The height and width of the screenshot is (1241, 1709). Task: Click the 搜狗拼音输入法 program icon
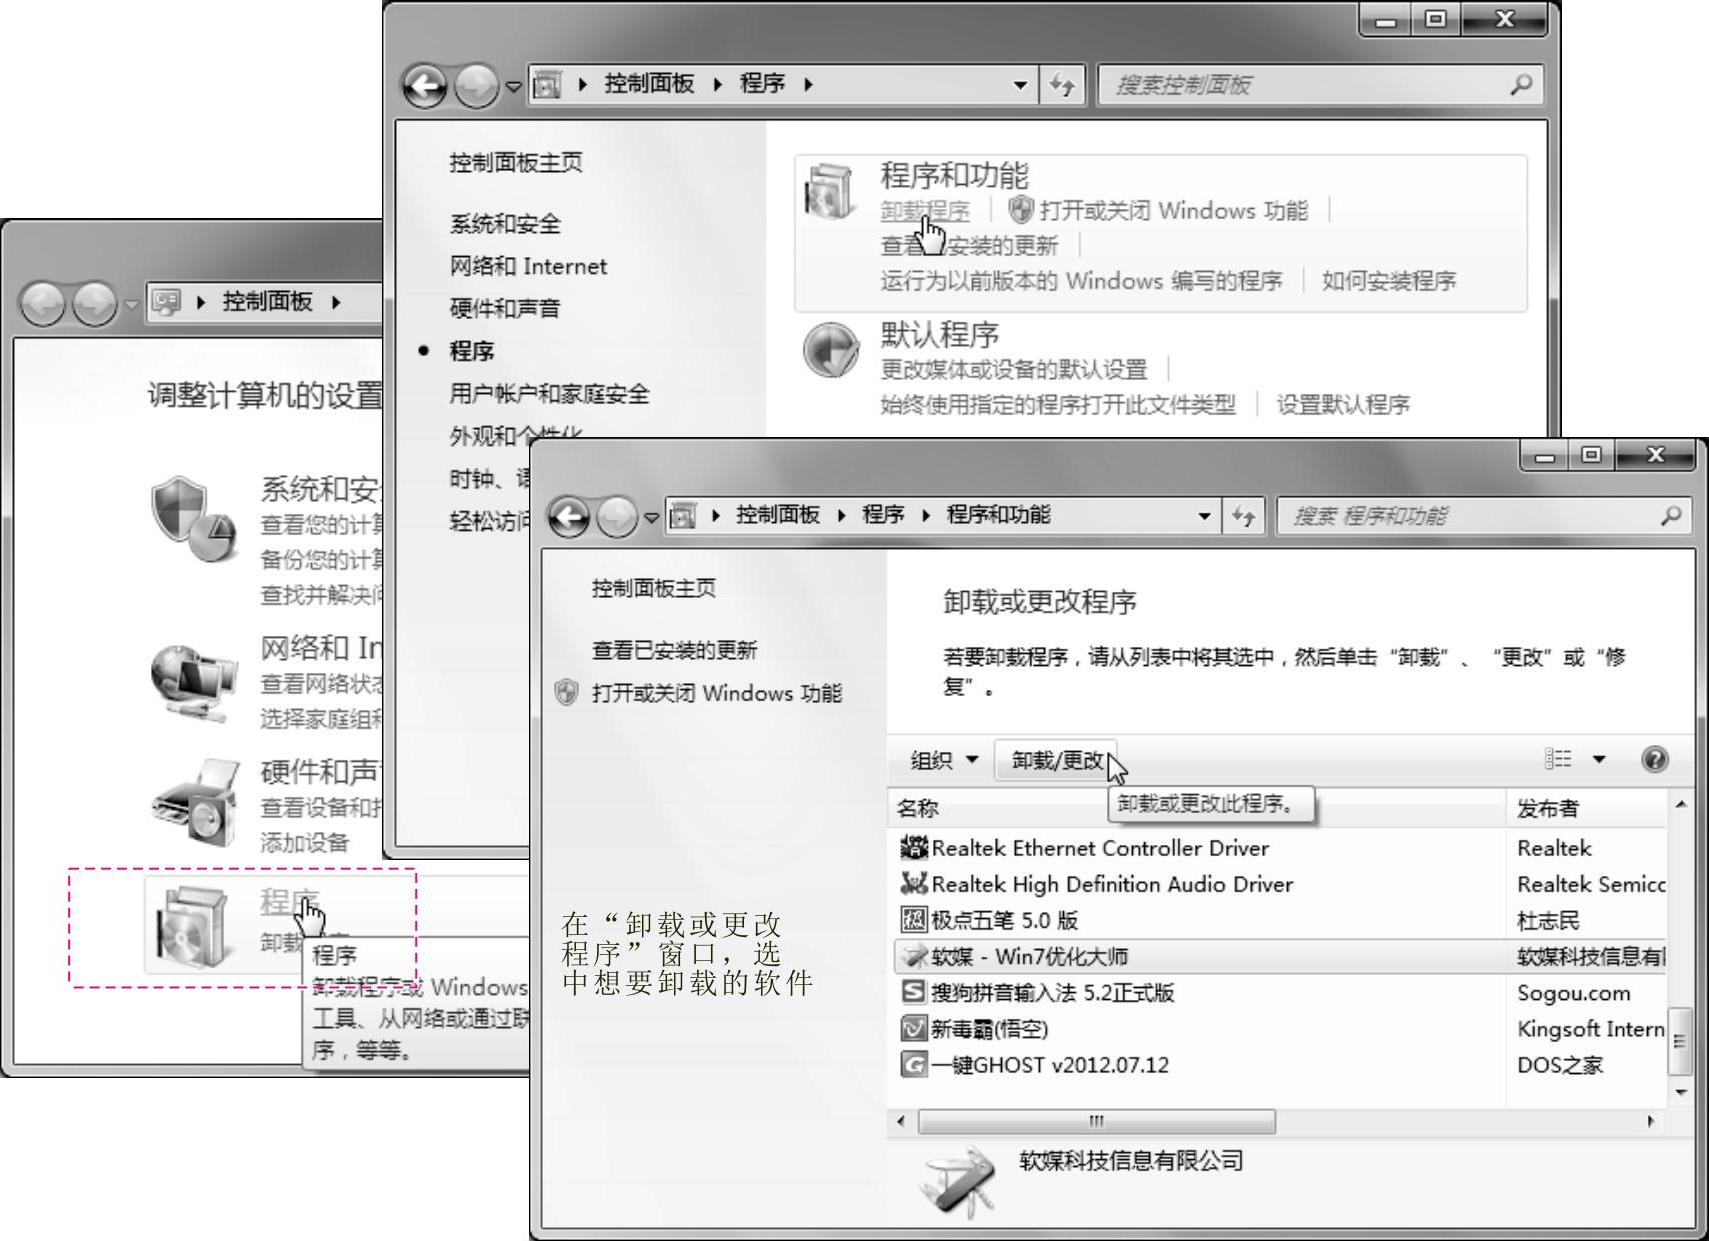[914, 992]
